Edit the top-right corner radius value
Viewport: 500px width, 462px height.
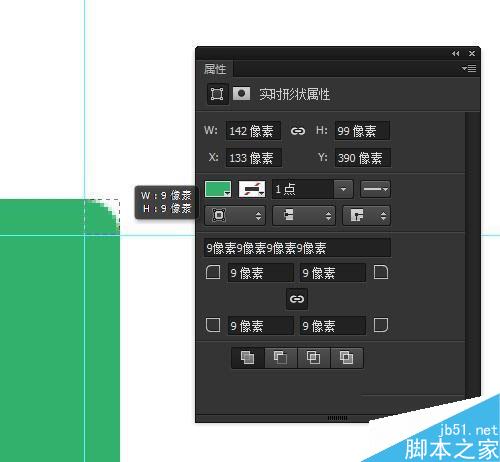pyautogui.click(x=333, y=273)
